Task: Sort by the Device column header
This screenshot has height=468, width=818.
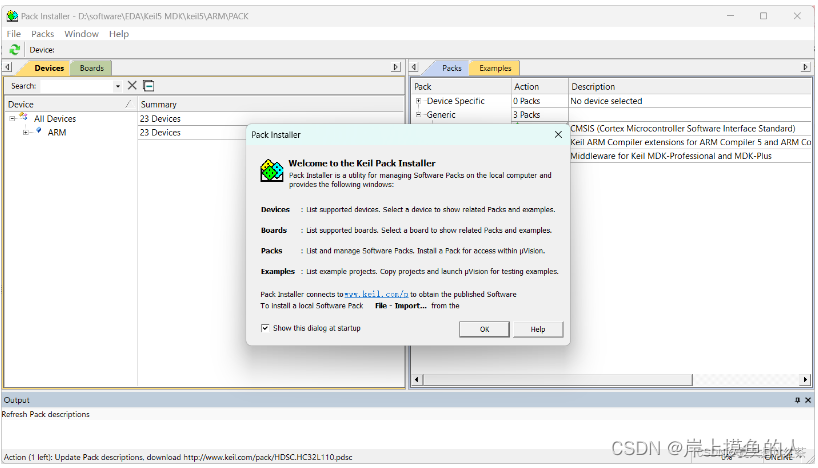Action: coord(70,104)
